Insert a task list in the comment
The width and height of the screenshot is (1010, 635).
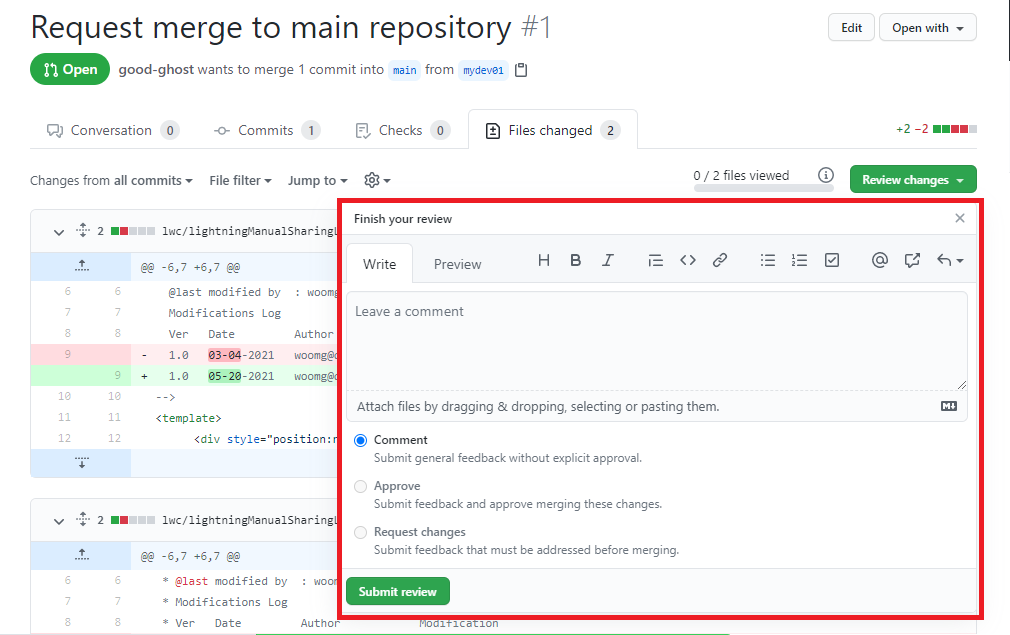(x=831, y=260)
